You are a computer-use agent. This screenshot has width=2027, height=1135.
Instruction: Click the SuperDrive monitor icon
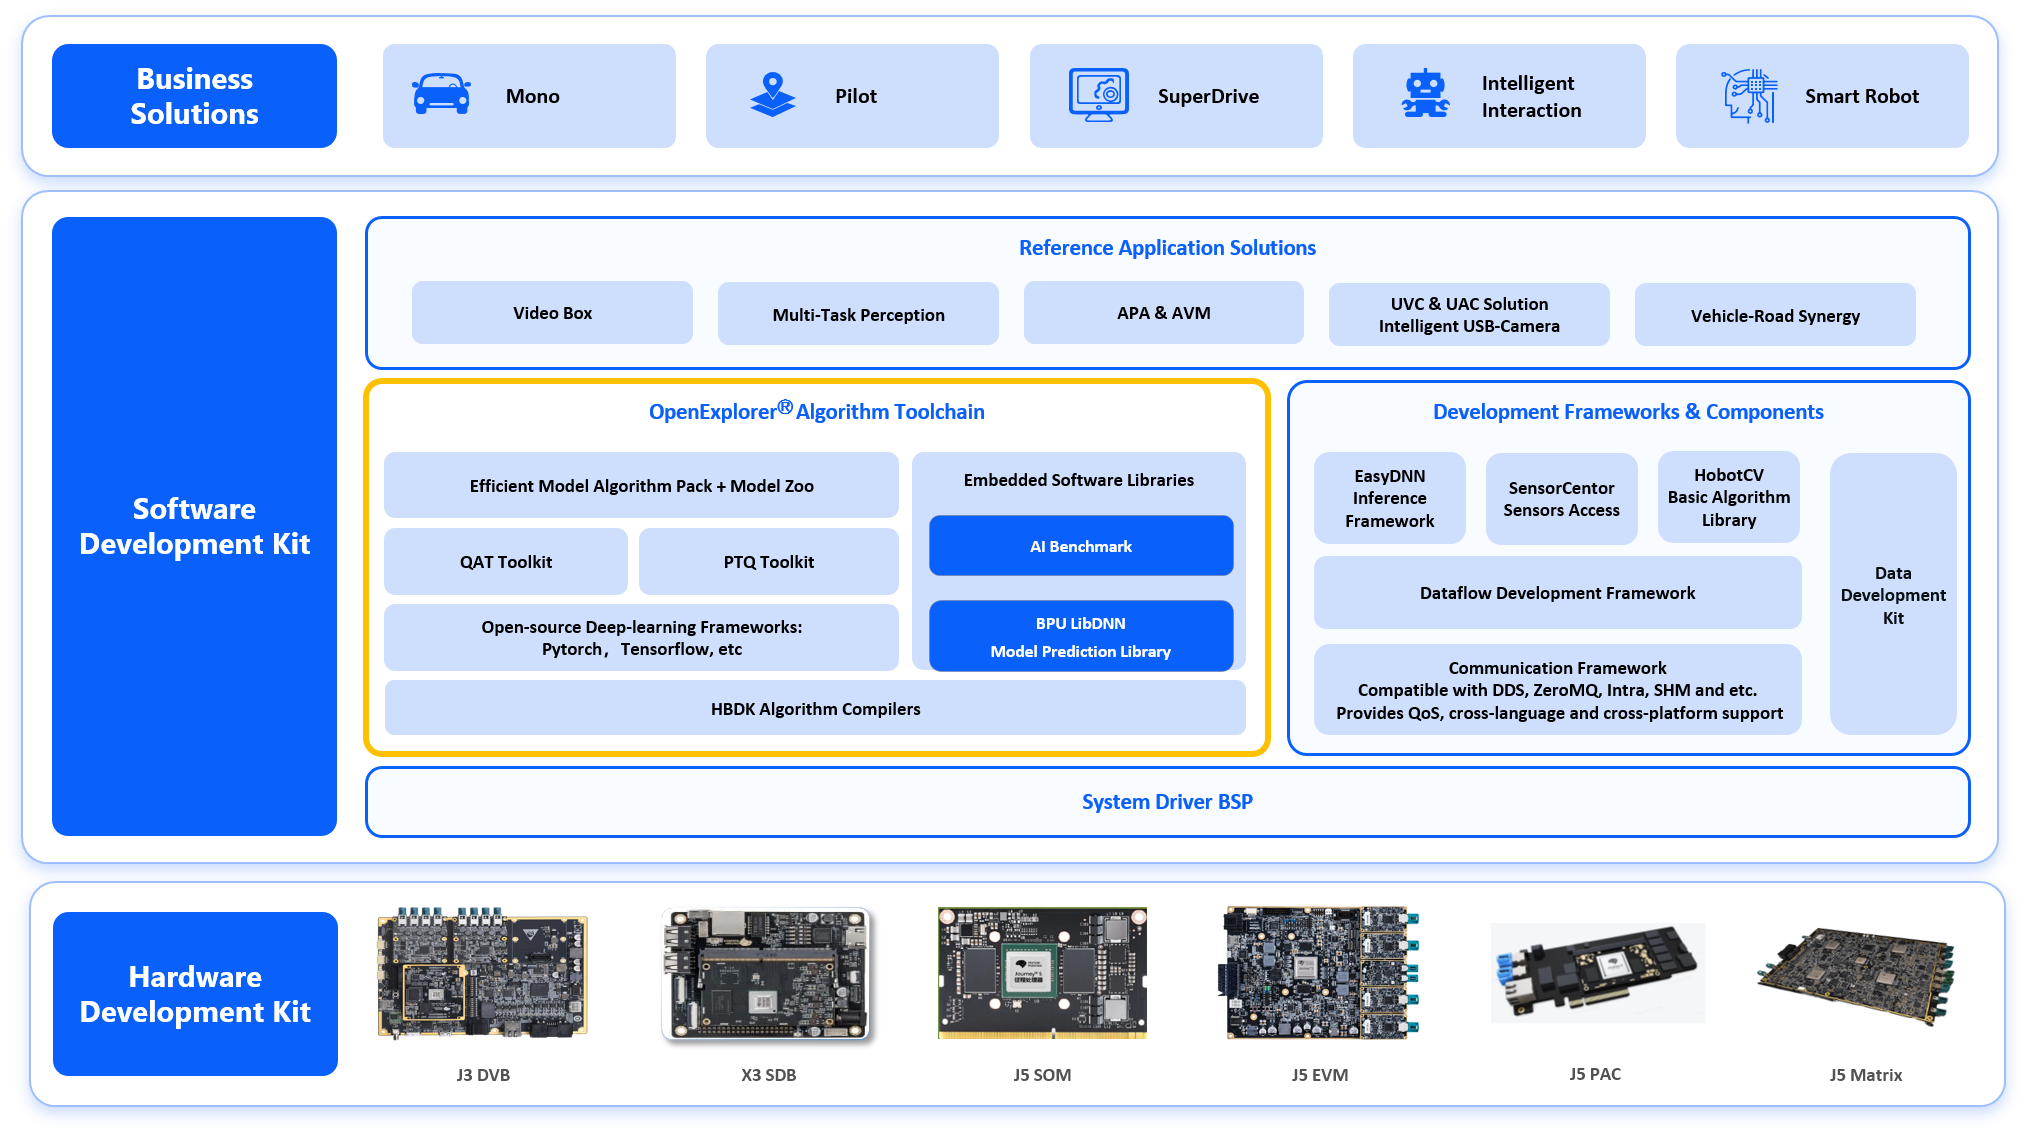click(x=1098, y=95)
